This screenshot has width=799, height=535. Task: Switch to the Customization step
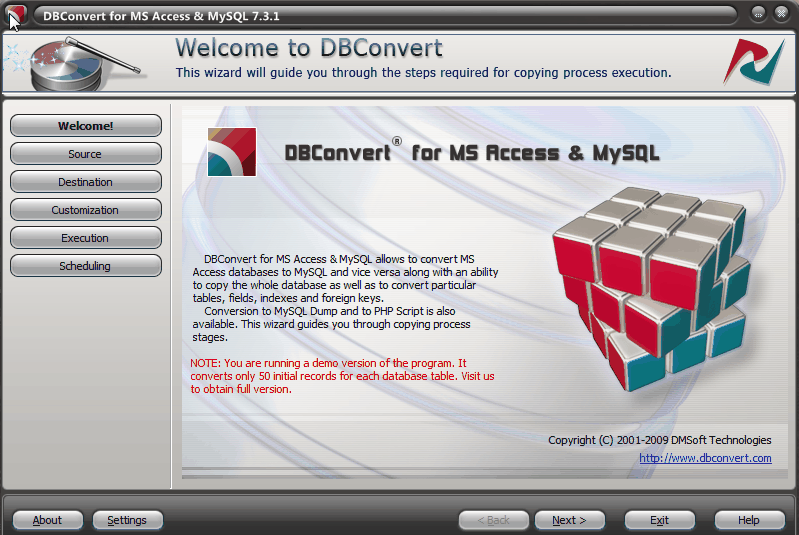tap(86, 210)
